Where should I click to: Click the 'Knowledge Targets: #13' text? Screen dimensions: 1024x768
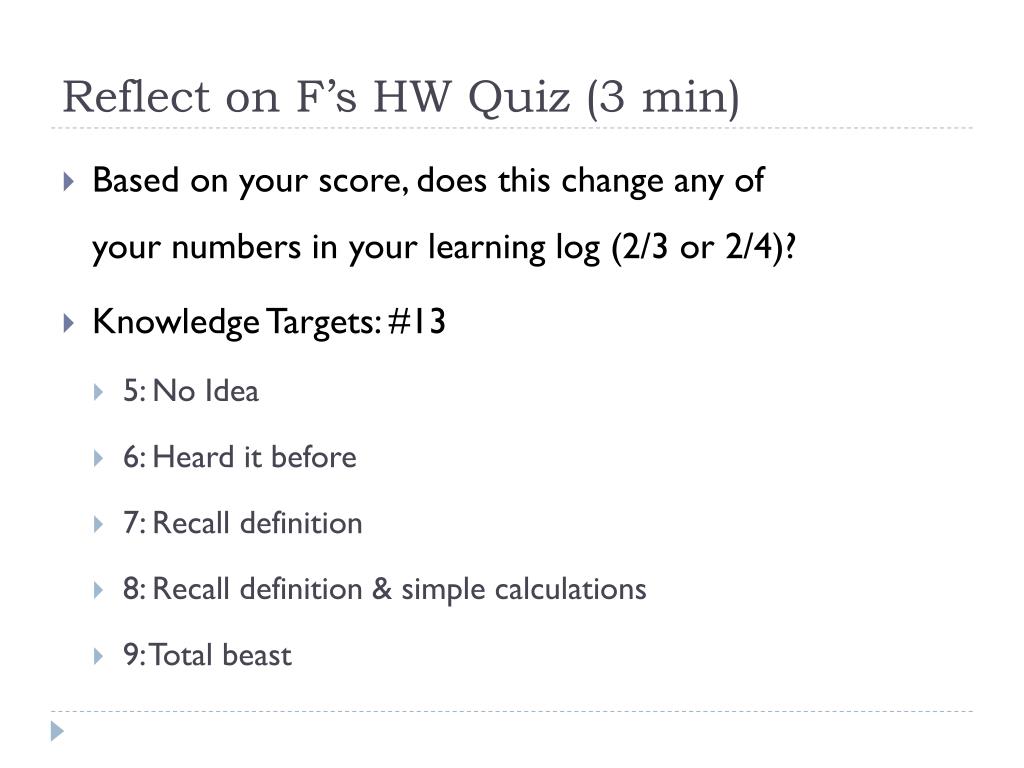[269, 323]
